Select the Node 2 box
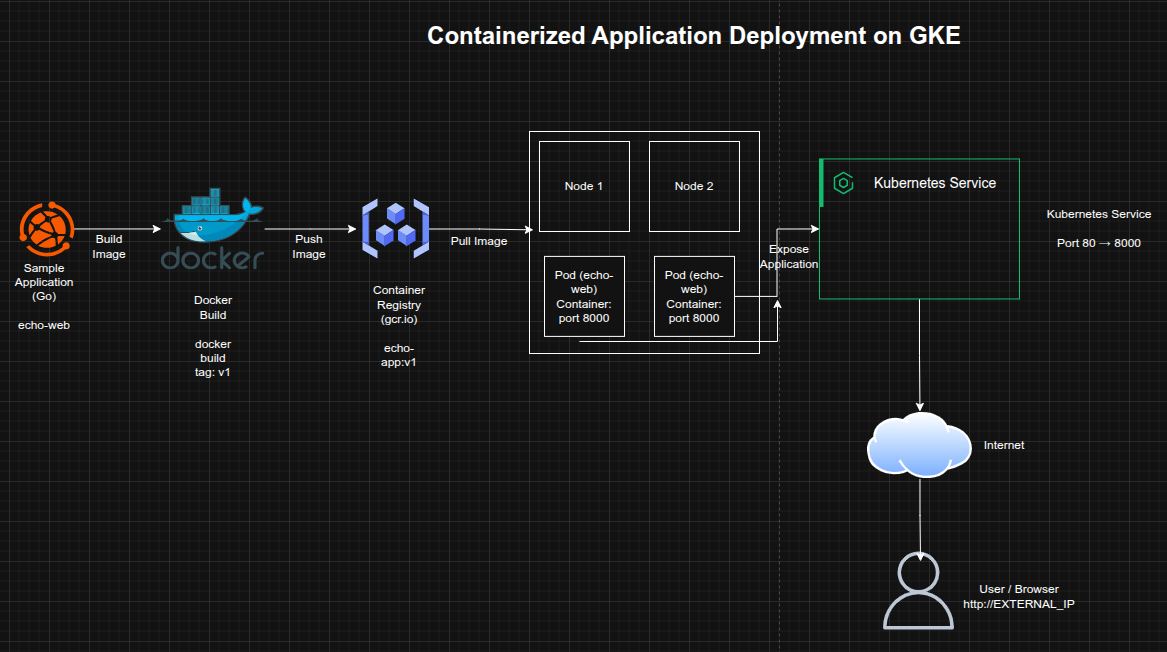The width and height of the screenshot is (1167, 652). point(694,186)
